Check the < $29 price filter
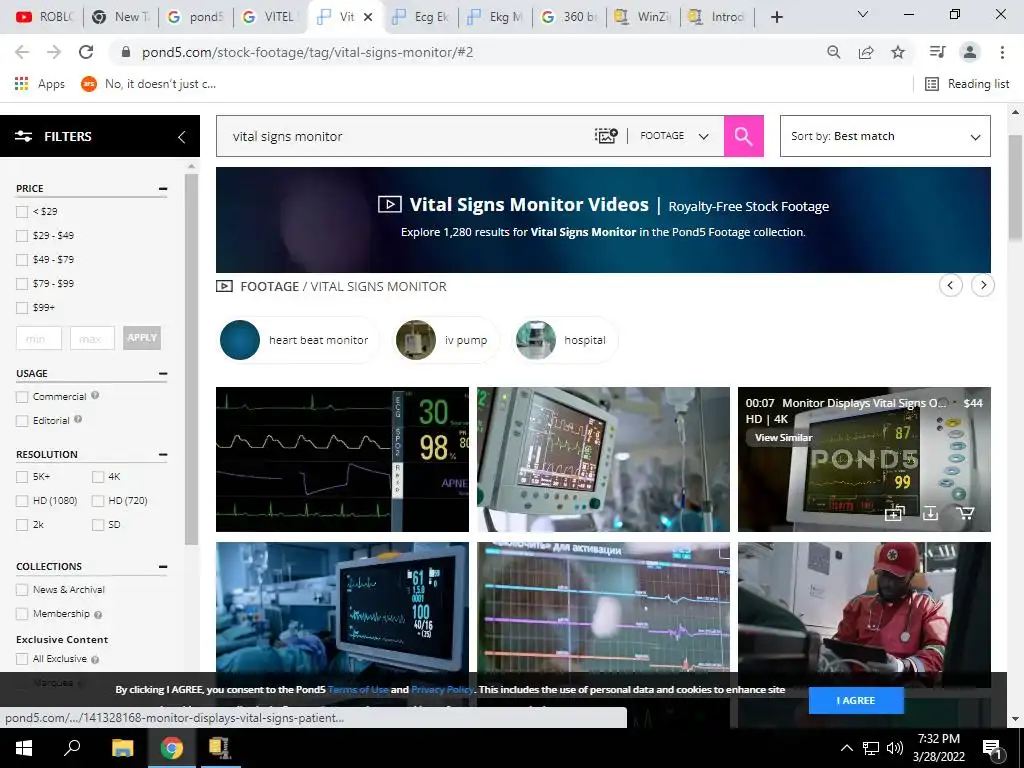 click(22, 212)
